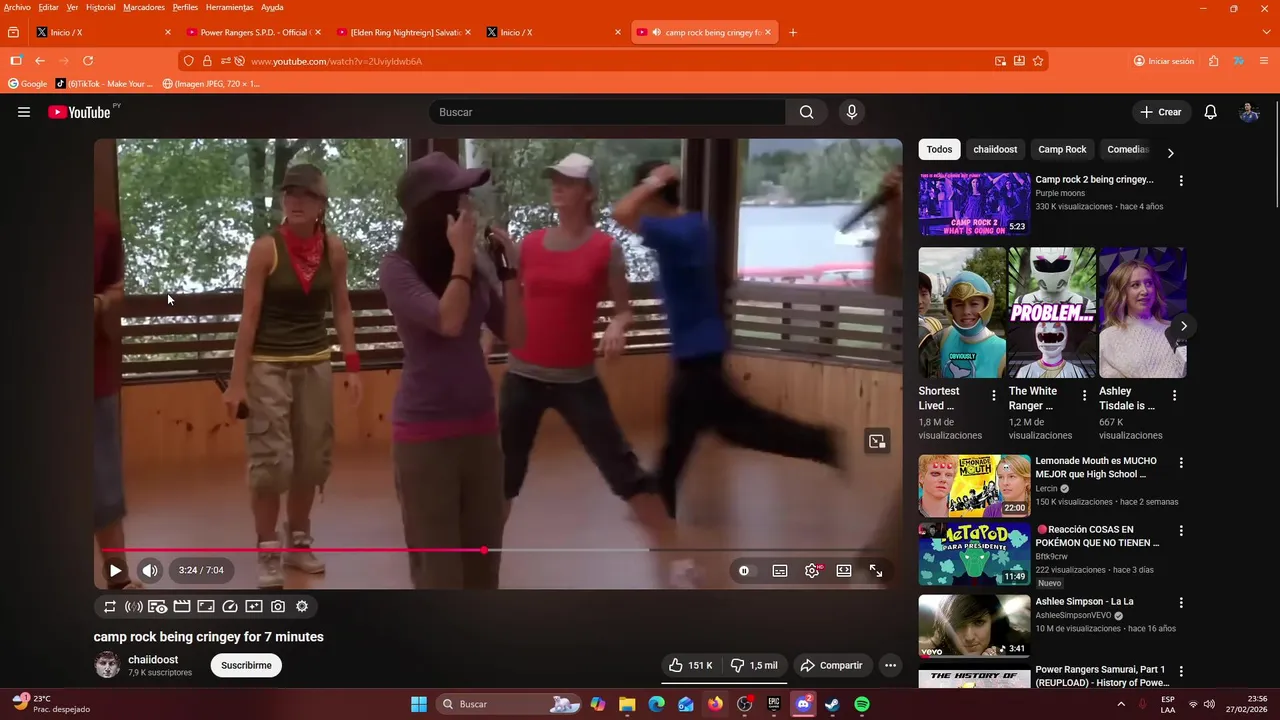Seek on the red progress bar
The height and width of the screenshot is (720, 1280).
(x=498, y=550)
